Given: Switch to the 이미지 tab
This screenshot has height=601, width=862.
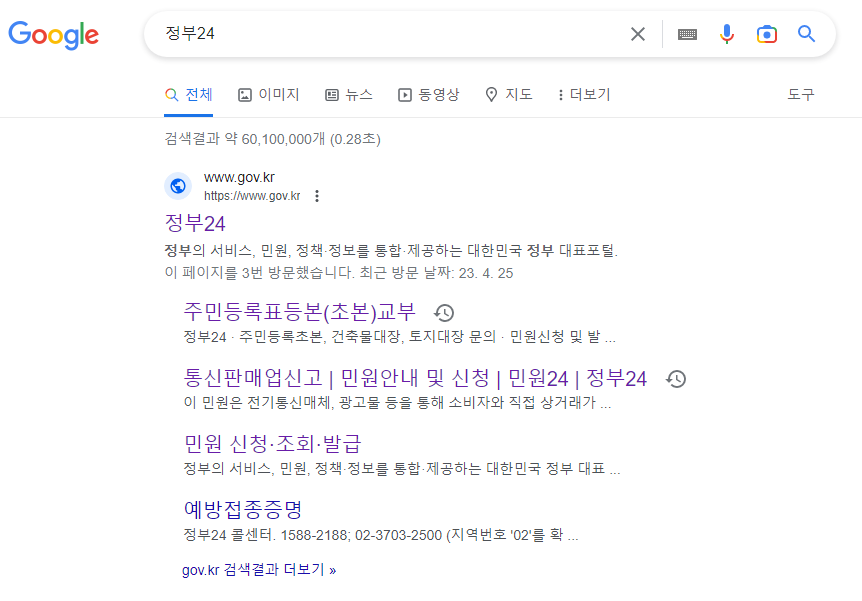Looking at the screenshot, I should [x=268, y=95].
